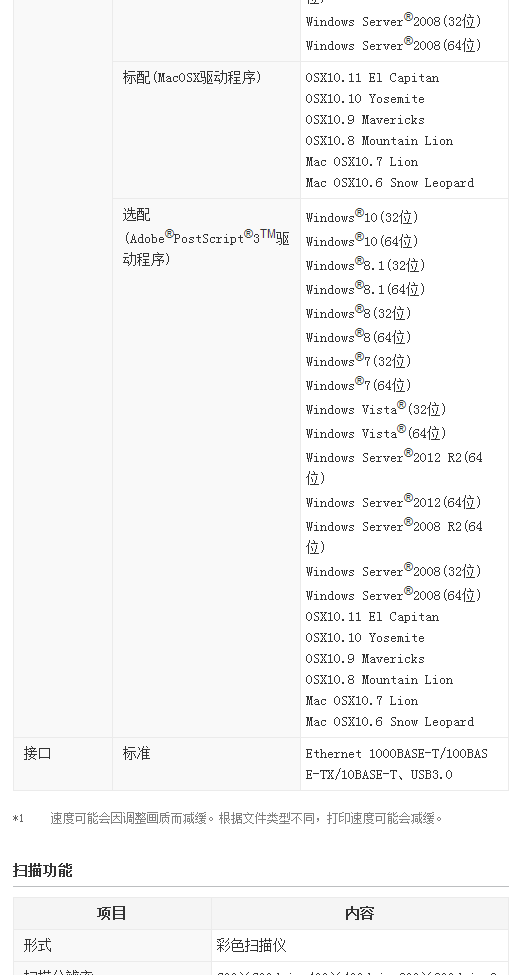Click the Windows 7 (64位) entry
Image resolution: width=519 pixels, height=975 pixels.
359,384
